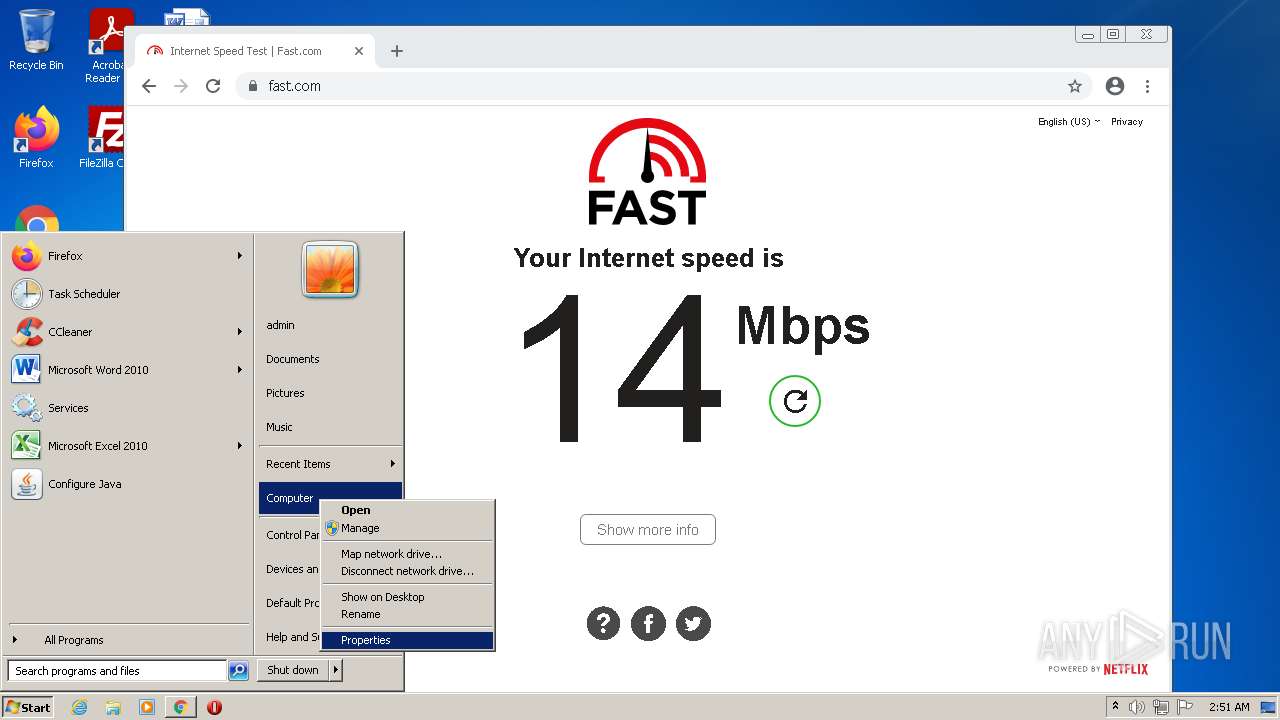This screenshot has width=1280, height=720.
Task: Click the Chrome forward arrow
Action: 181,86
